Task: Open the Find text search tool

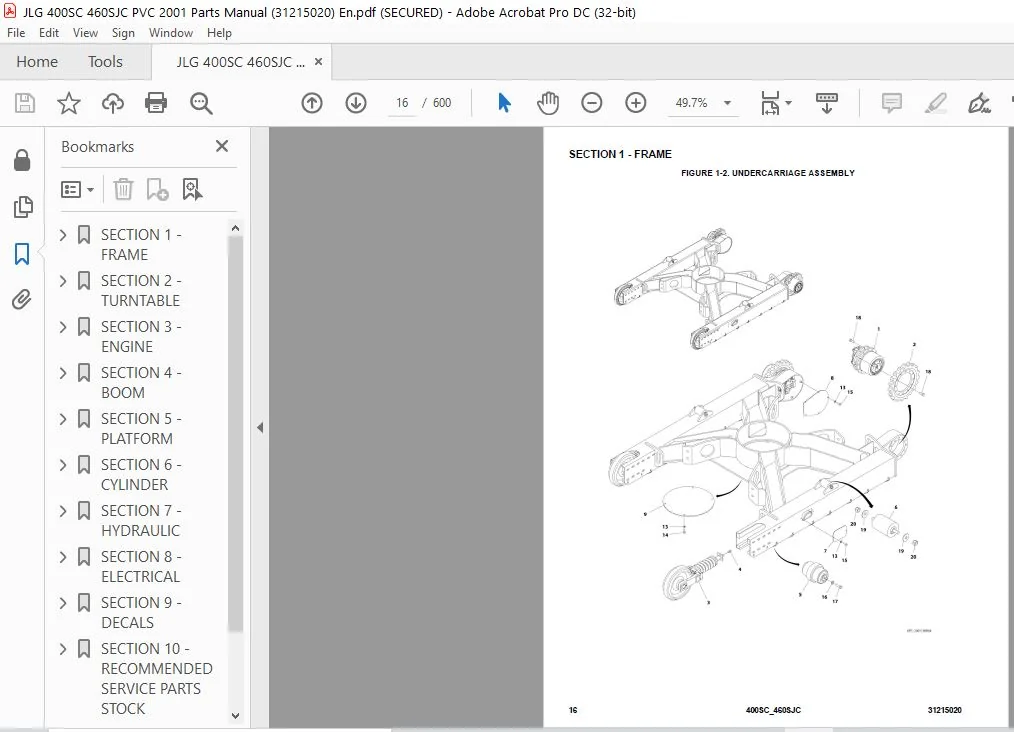Action: coord(200,103)
